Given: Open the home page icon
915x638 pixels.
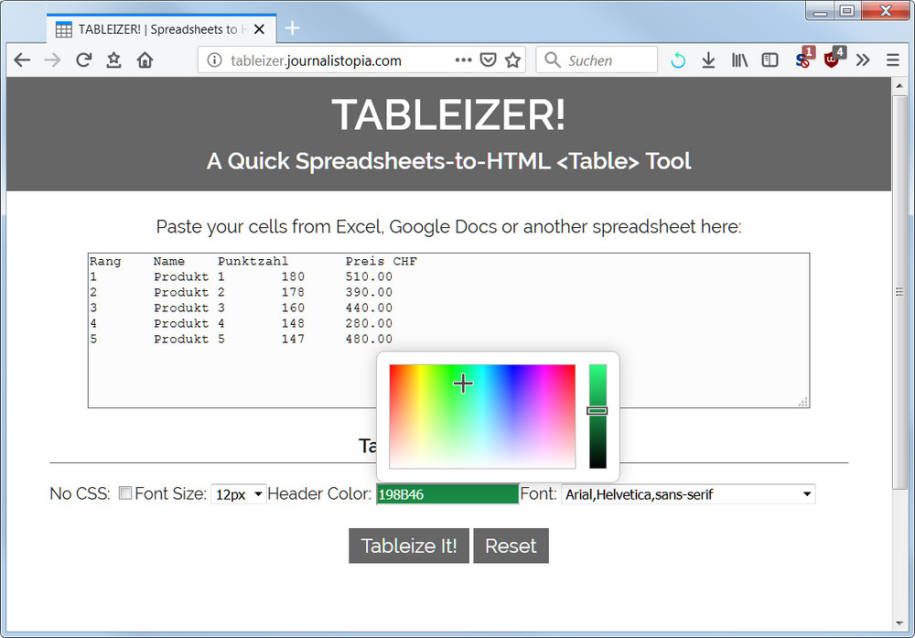Looking at the screenshot, I should pos(145,60).
